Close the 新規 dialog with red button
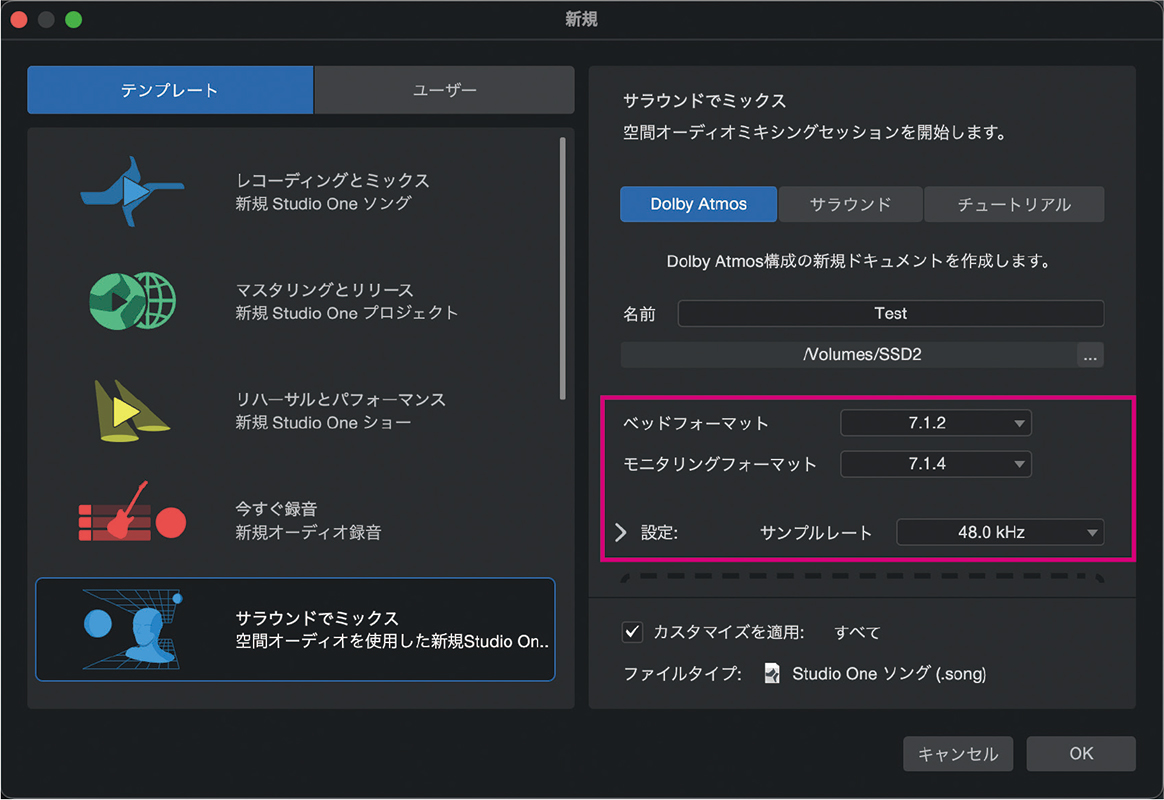 (19, 19)
